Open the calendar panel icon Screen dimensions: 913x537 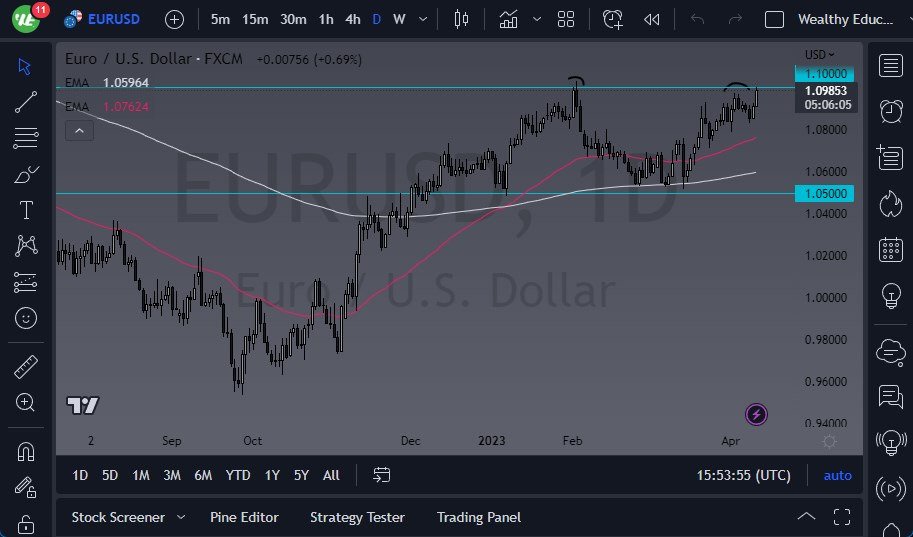pyautogui.click(x=890, y=250)
